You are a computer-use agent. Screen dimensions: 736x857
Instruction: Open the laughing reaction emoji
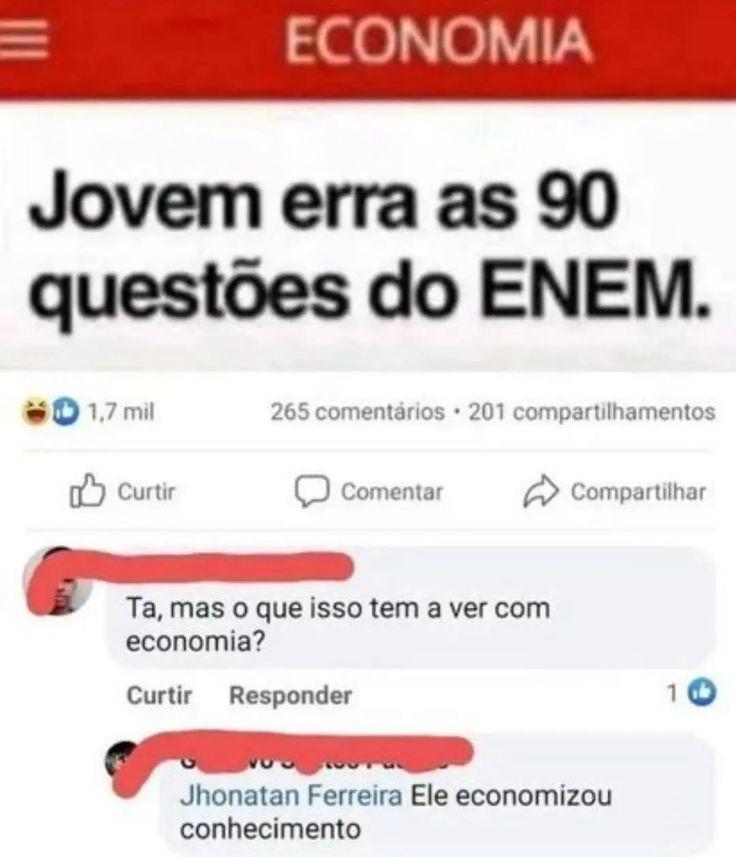[x=34, y=412]
